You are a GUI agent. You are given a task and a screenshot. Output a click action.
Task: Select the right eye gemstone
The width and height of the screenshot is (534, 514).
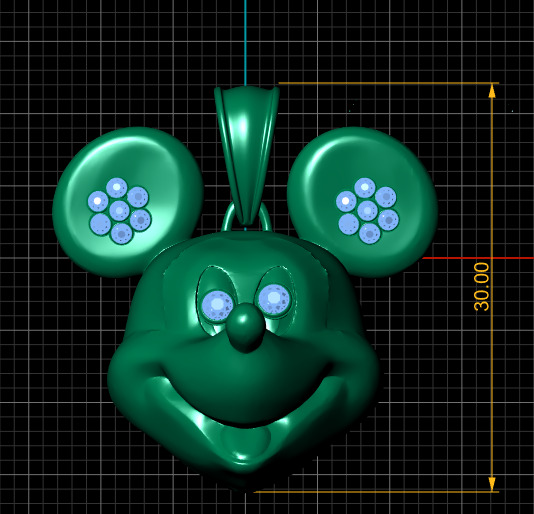274,299
